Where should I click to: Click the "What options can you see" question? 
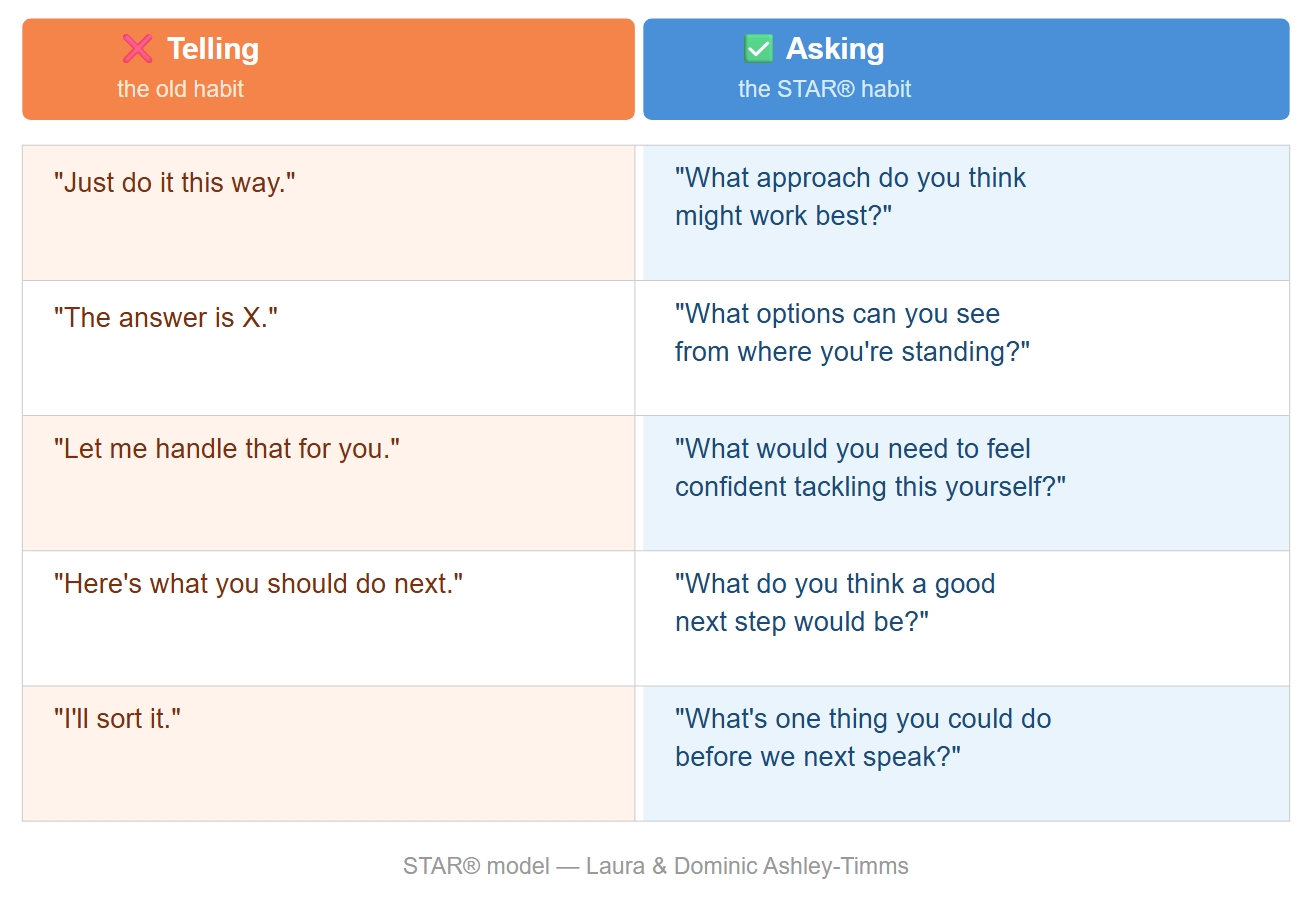pyautogui.click(x=837, y=315)
